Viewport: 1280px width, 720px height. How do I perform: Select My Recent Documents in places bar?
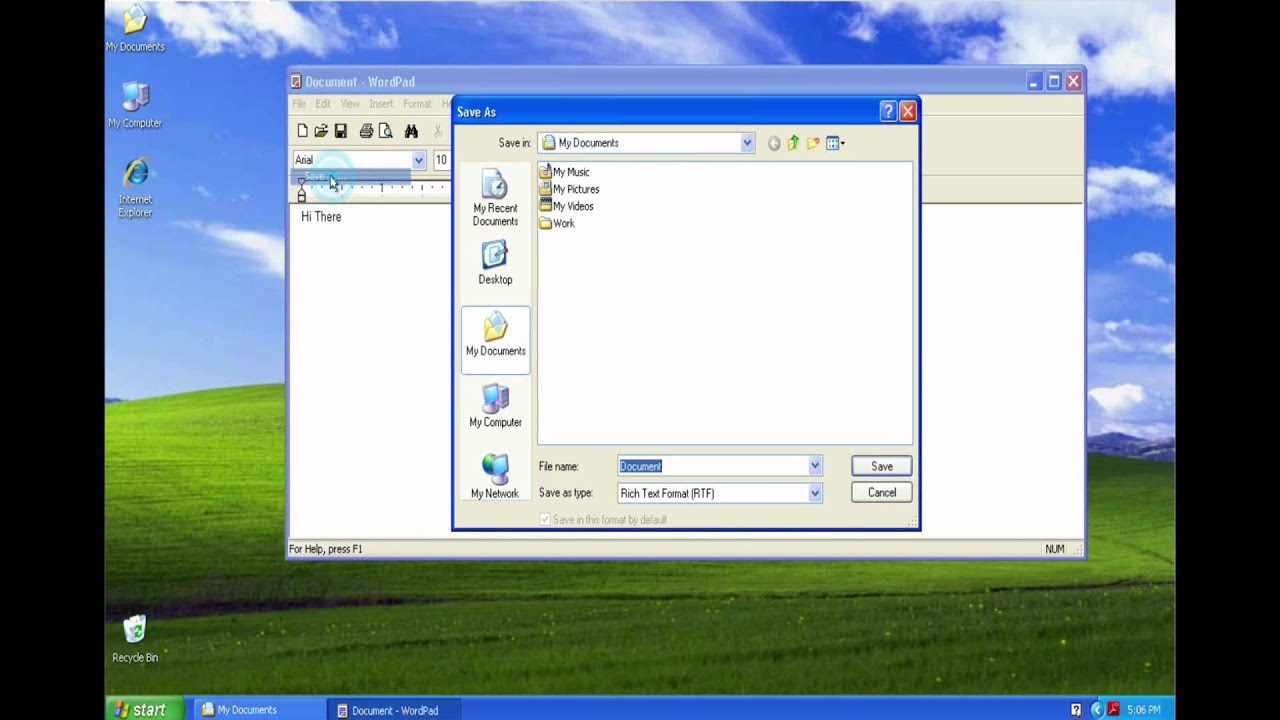point(495,199)
